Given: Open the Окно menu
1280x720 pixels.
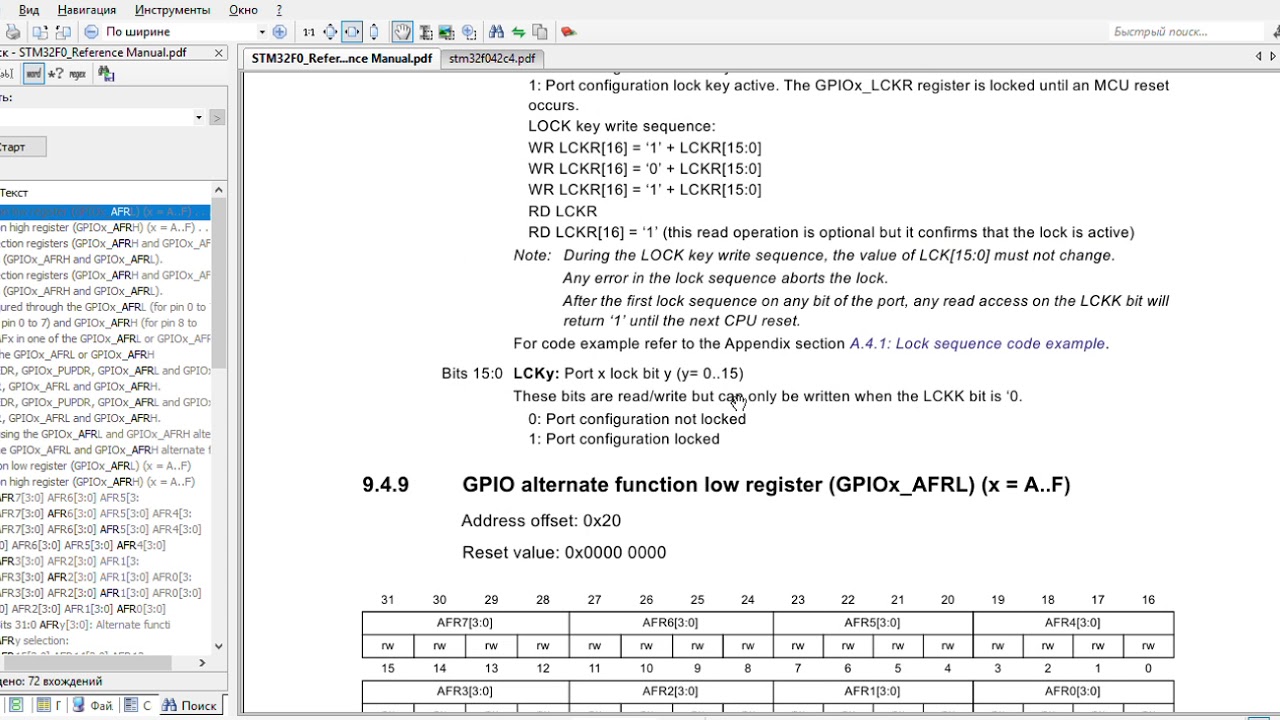Looking at the screenshot, I should tap(243, 10).
